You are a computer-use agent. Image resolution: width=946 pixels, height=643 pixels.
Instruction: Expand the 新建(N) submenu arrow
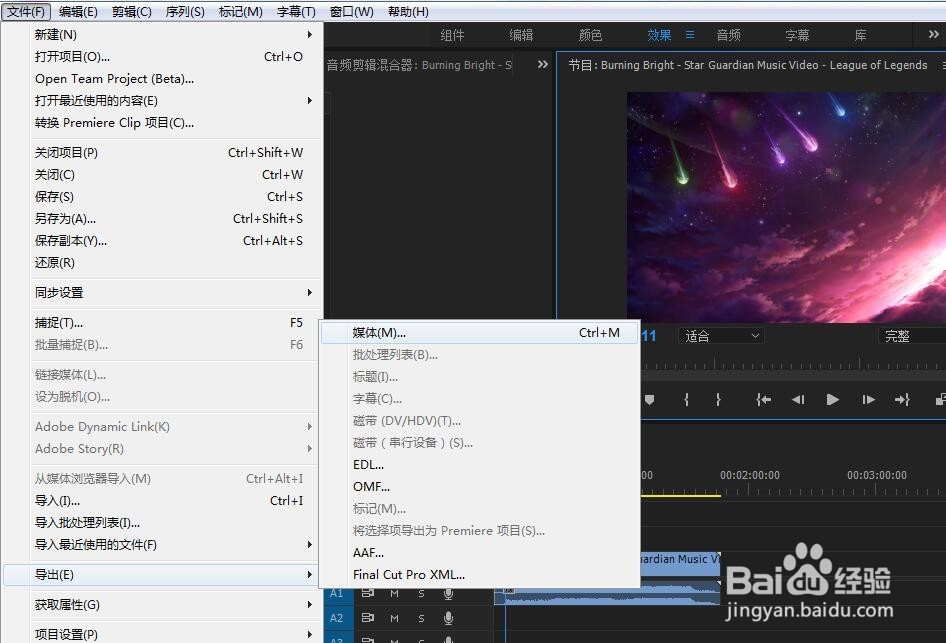310,34
